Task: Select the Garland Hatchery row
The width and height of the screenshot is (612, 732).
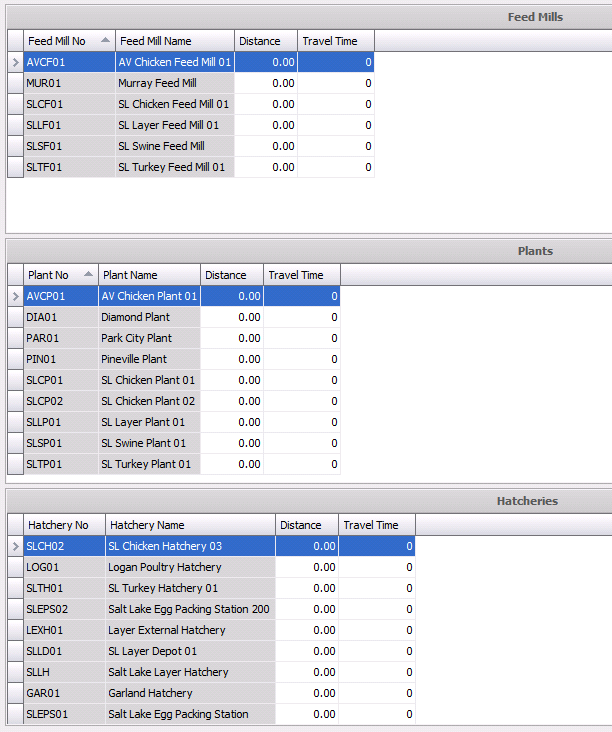Action: [x=190, y=693]
